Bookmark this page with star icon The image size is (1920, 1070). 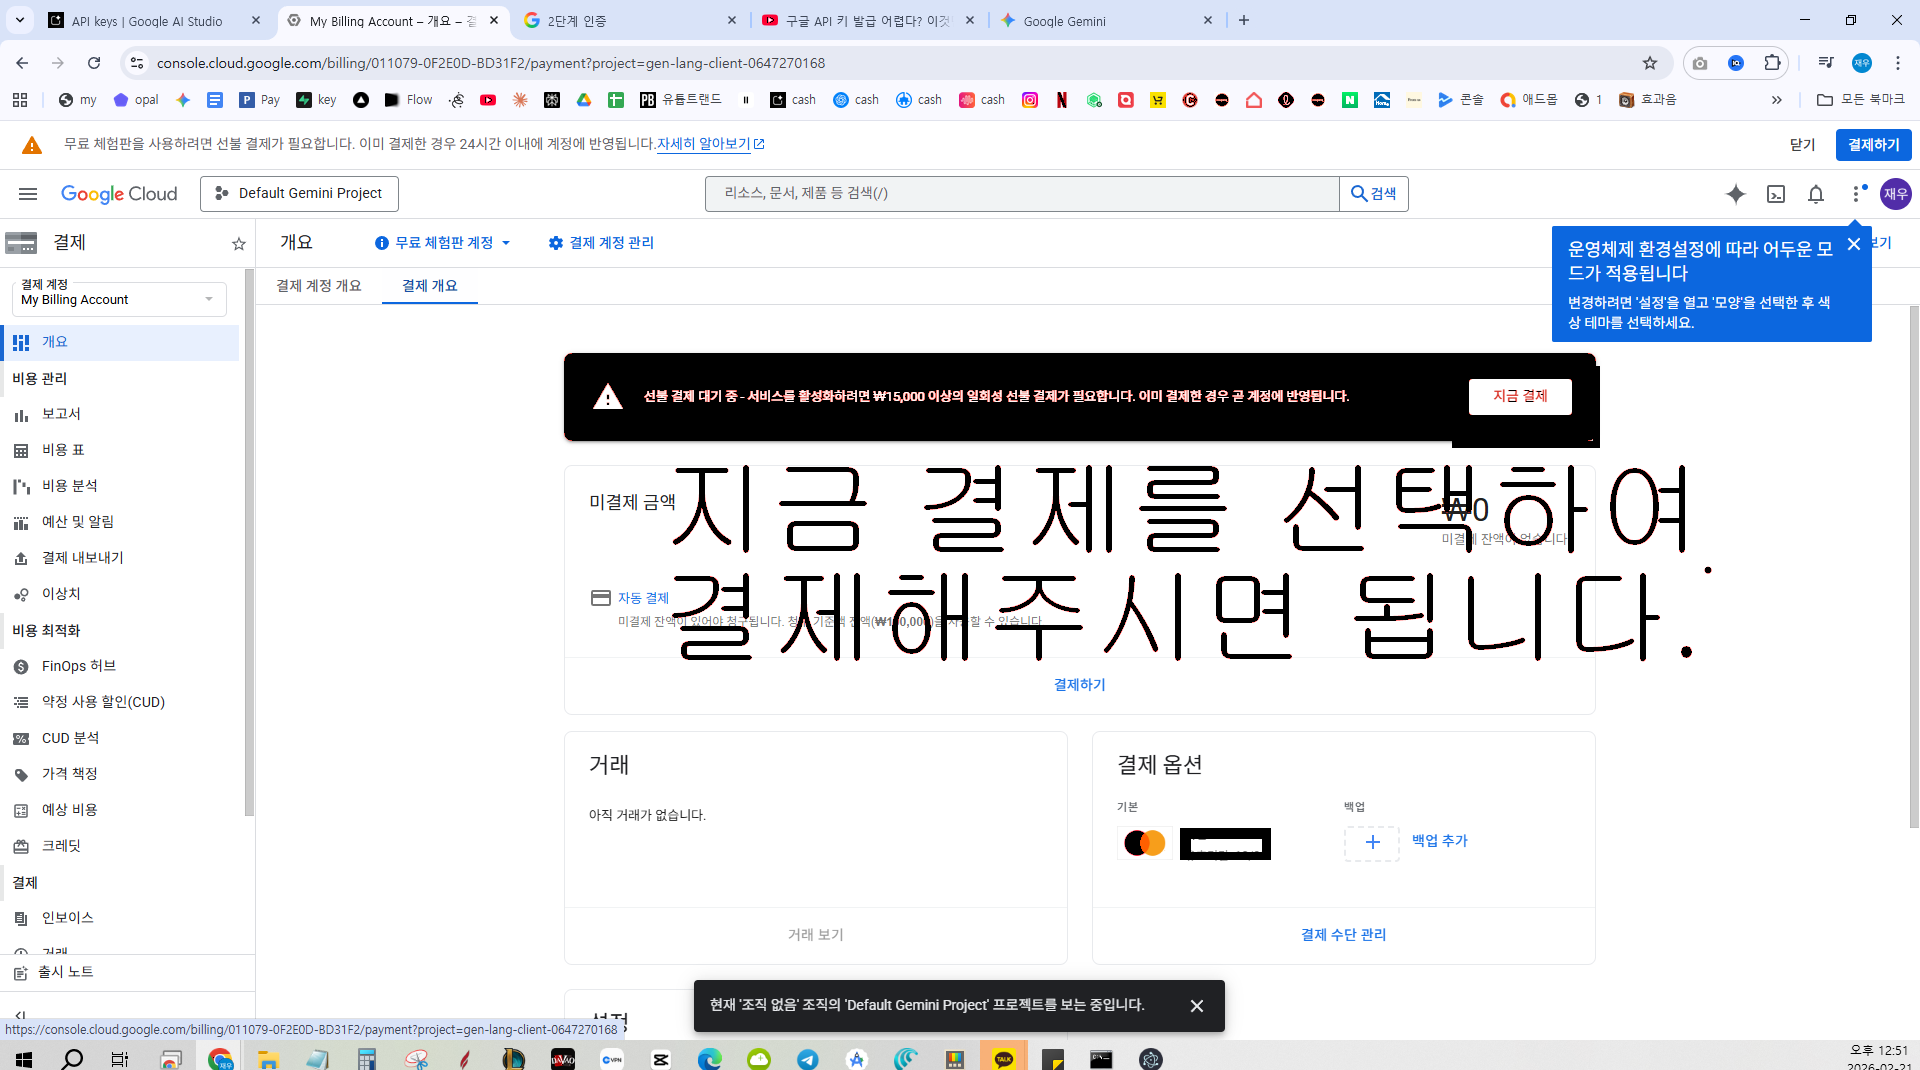[x=1650, y=63]
